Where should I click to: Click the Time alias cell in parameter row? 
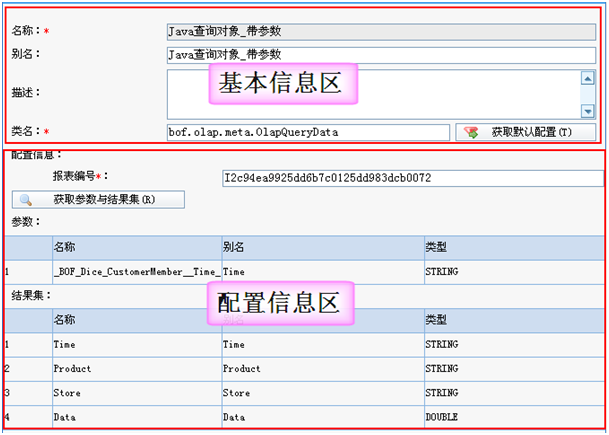pos(323,272)
